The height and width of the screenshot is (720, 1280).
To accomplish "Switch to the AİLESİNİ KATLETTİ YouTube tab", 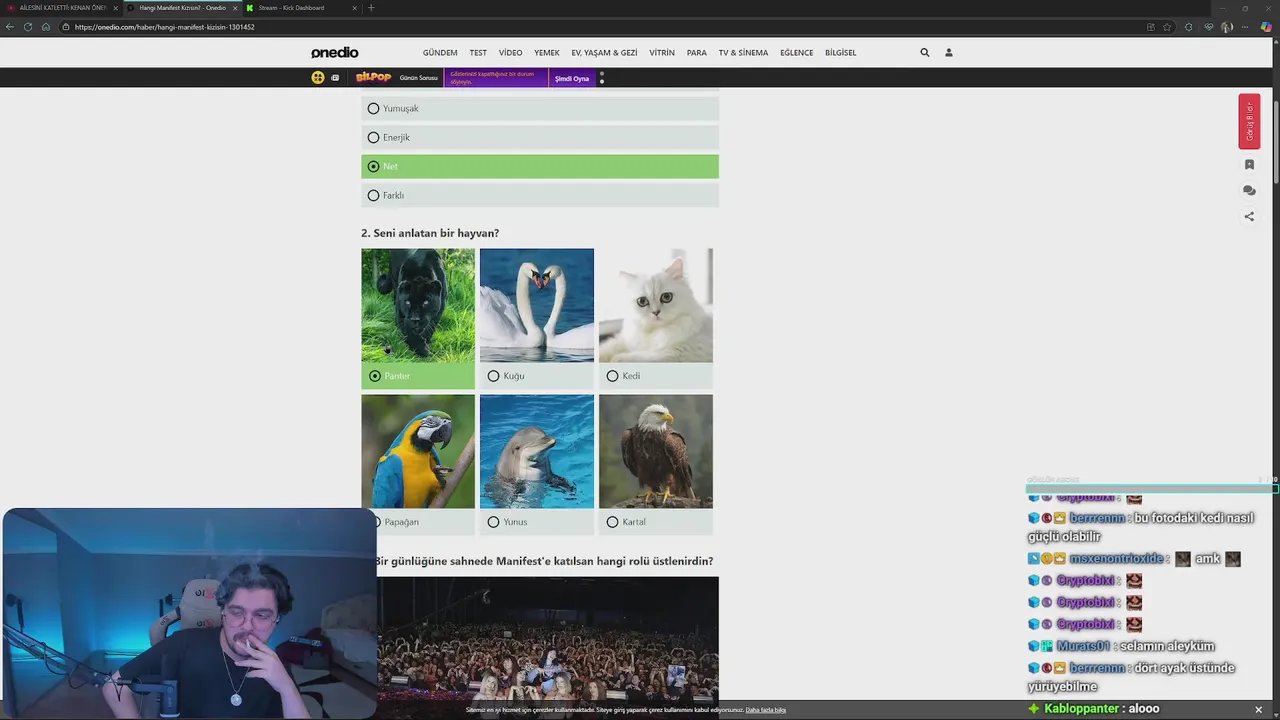I will (x=60, y=8).
